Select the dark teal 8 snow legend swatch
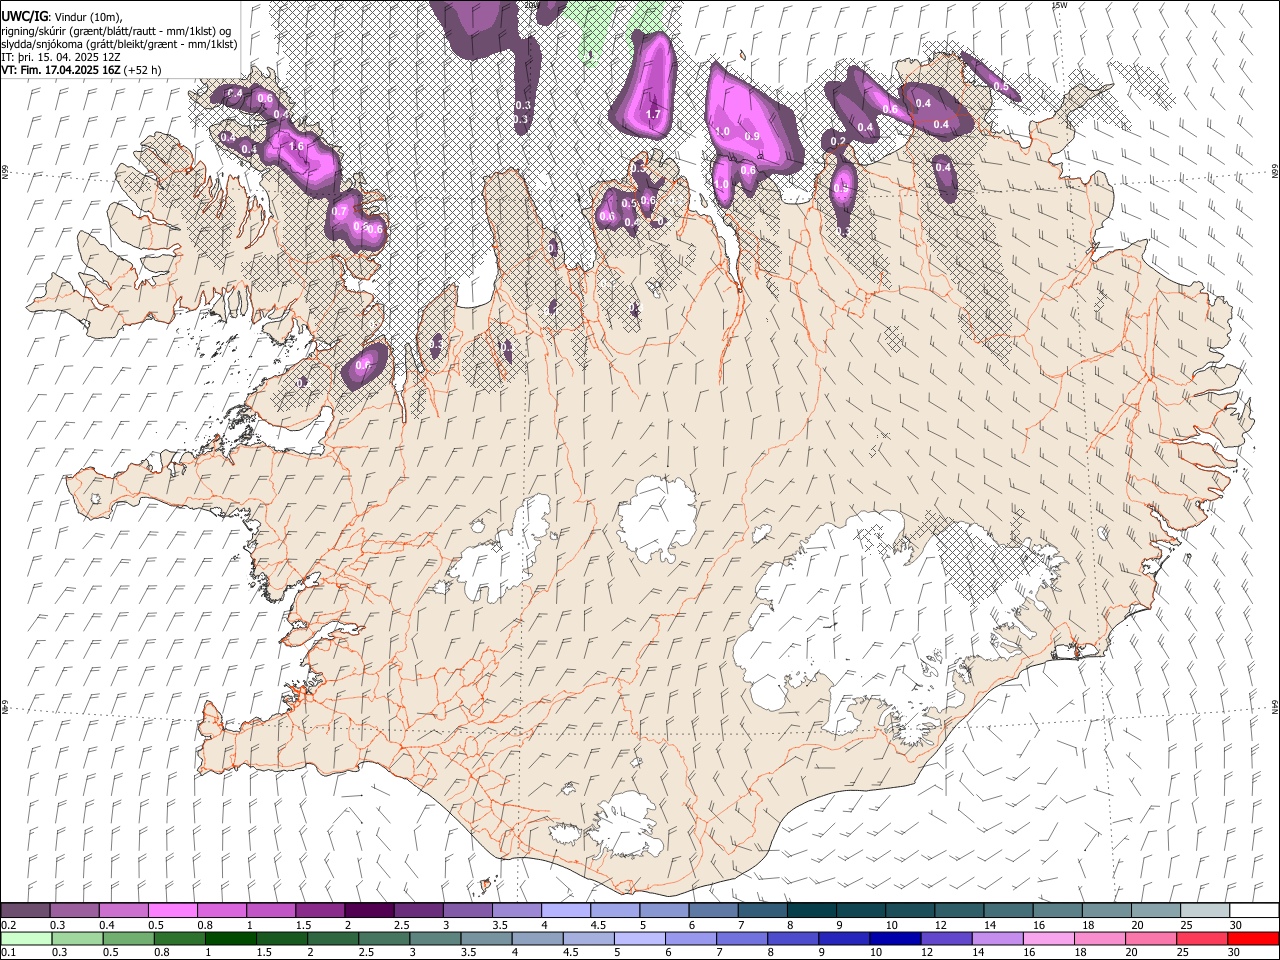1280x960 pixels. [811, 911]
